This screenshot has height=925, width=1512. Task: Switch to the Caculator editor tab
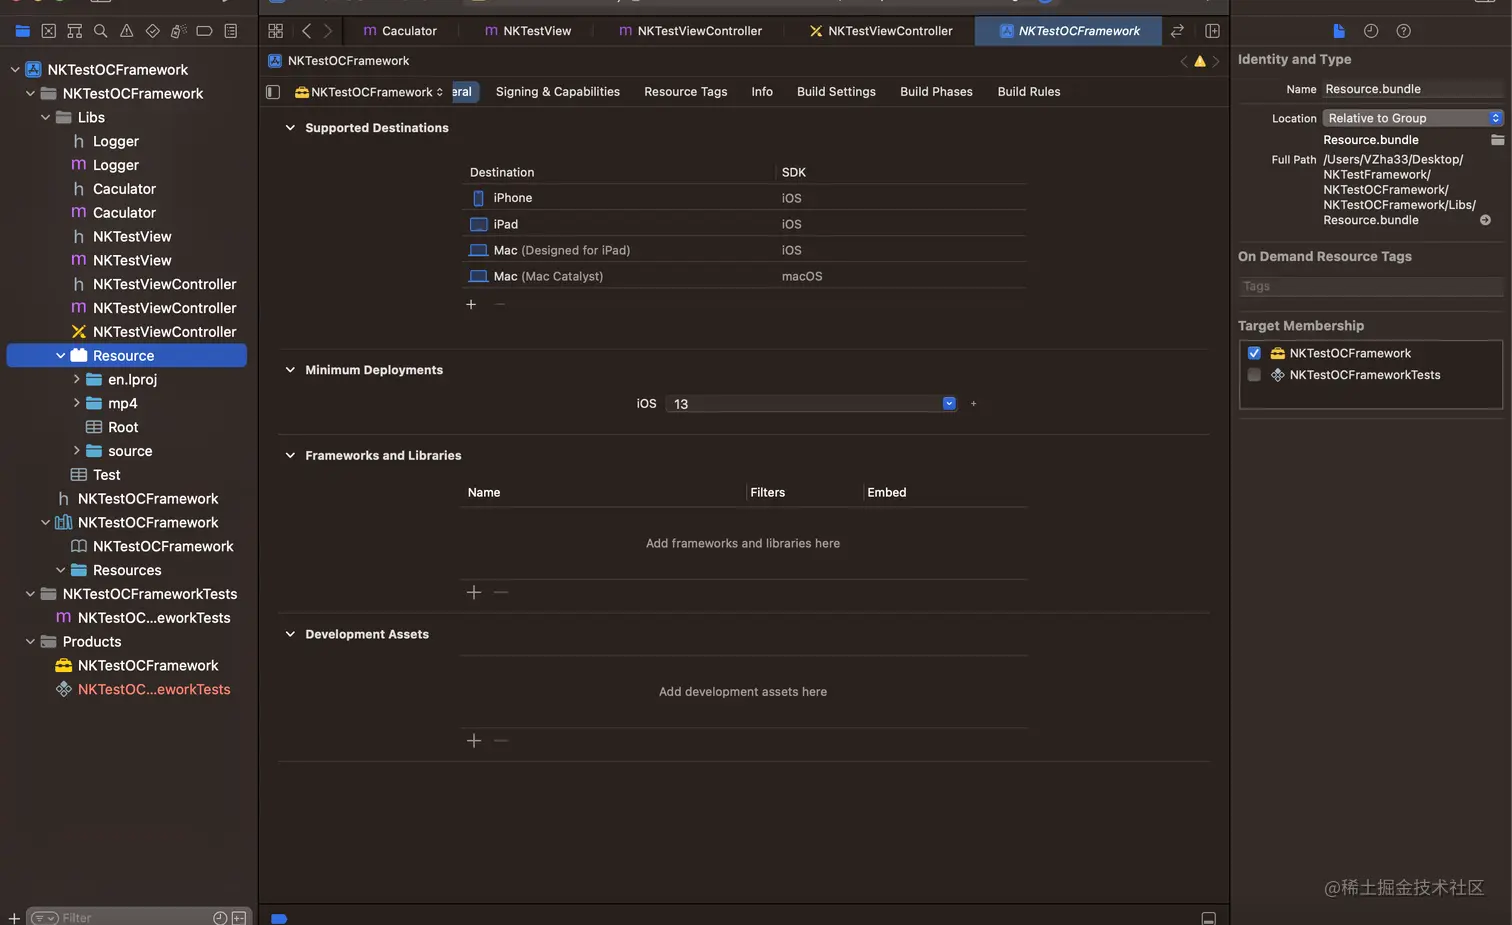pos(400,31)
